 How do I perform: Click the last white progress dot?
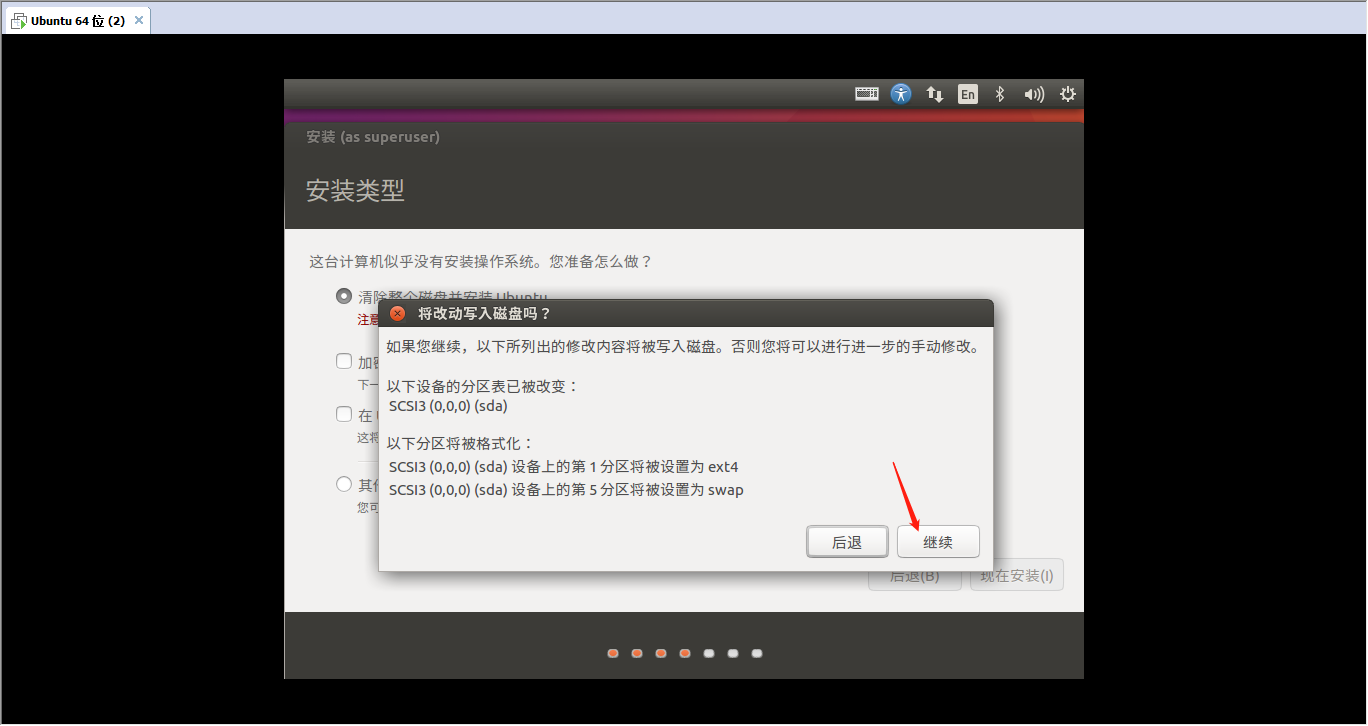click(757, 653)
